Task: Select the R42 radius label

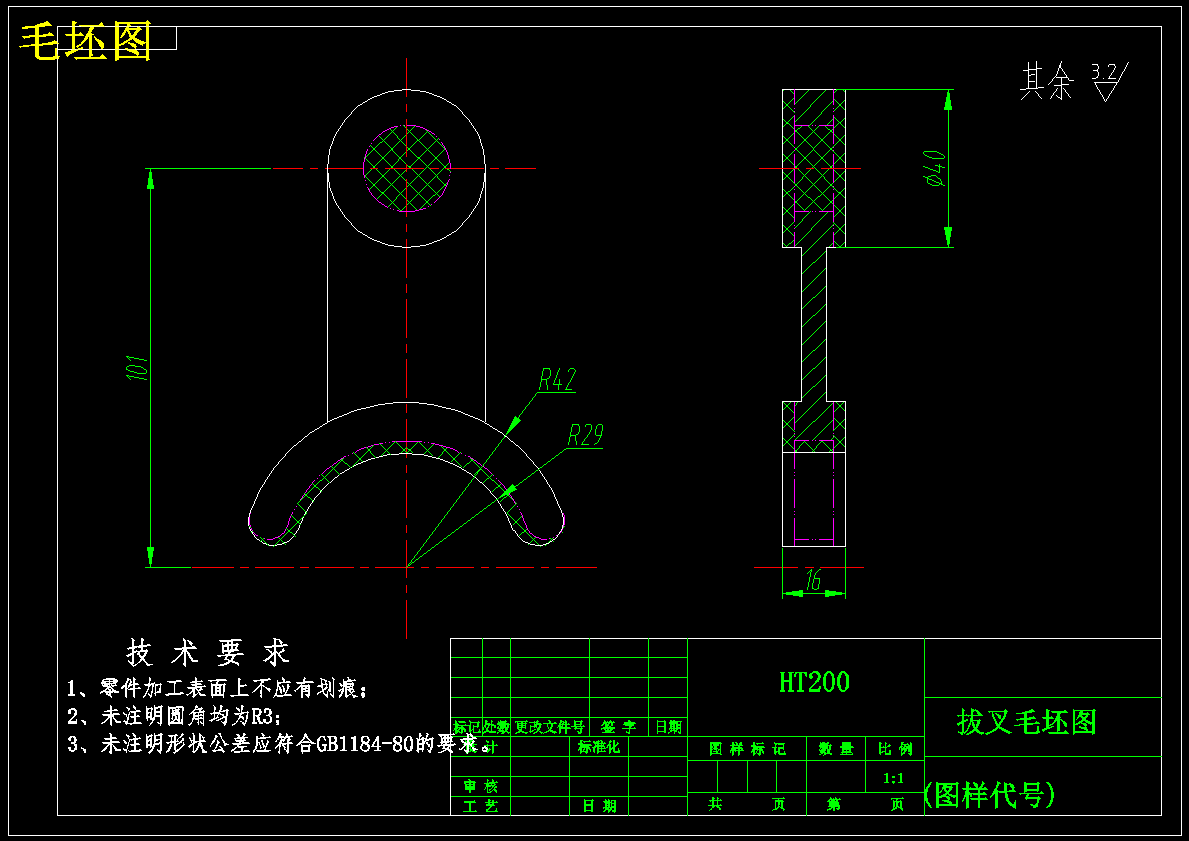Action: (557, 379)
